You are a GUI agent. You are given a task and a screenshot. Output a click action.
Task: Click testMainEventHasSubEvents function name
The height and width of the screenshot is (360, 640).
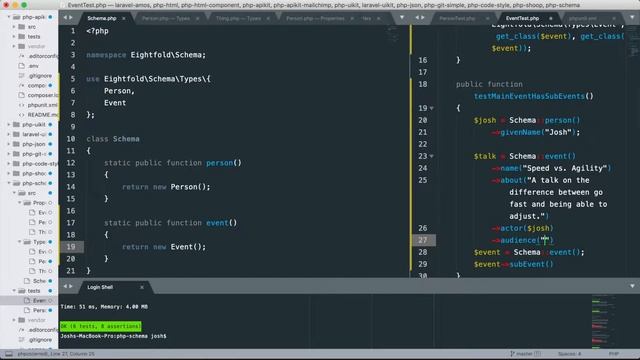coord(529,96)
